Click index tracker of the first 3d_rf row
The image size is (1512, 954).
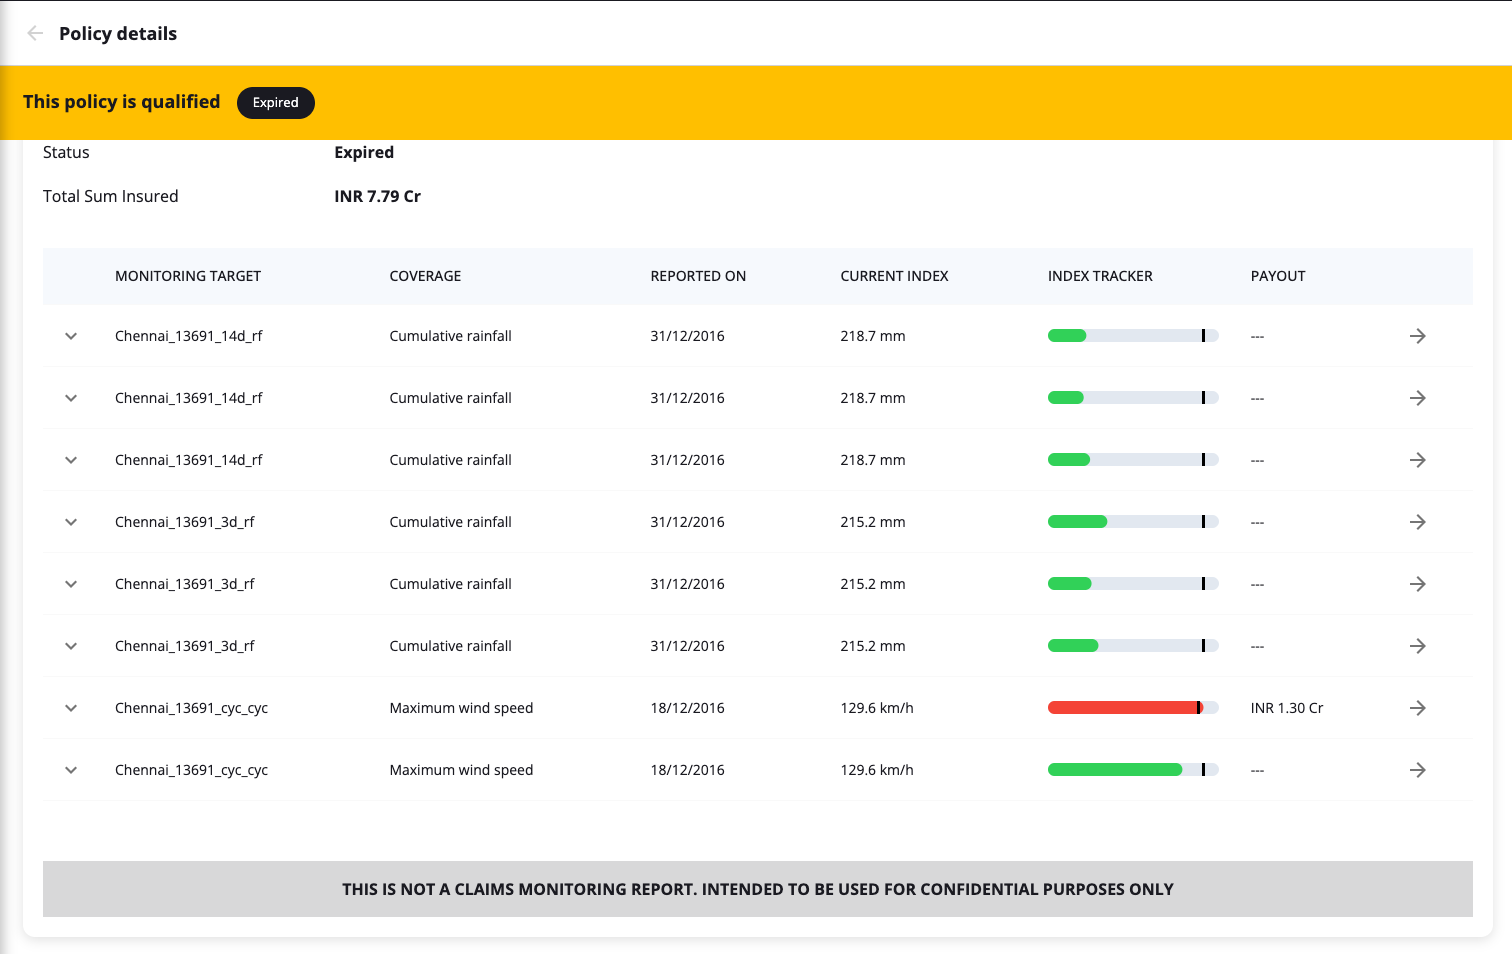click(x=1133, y=522)
